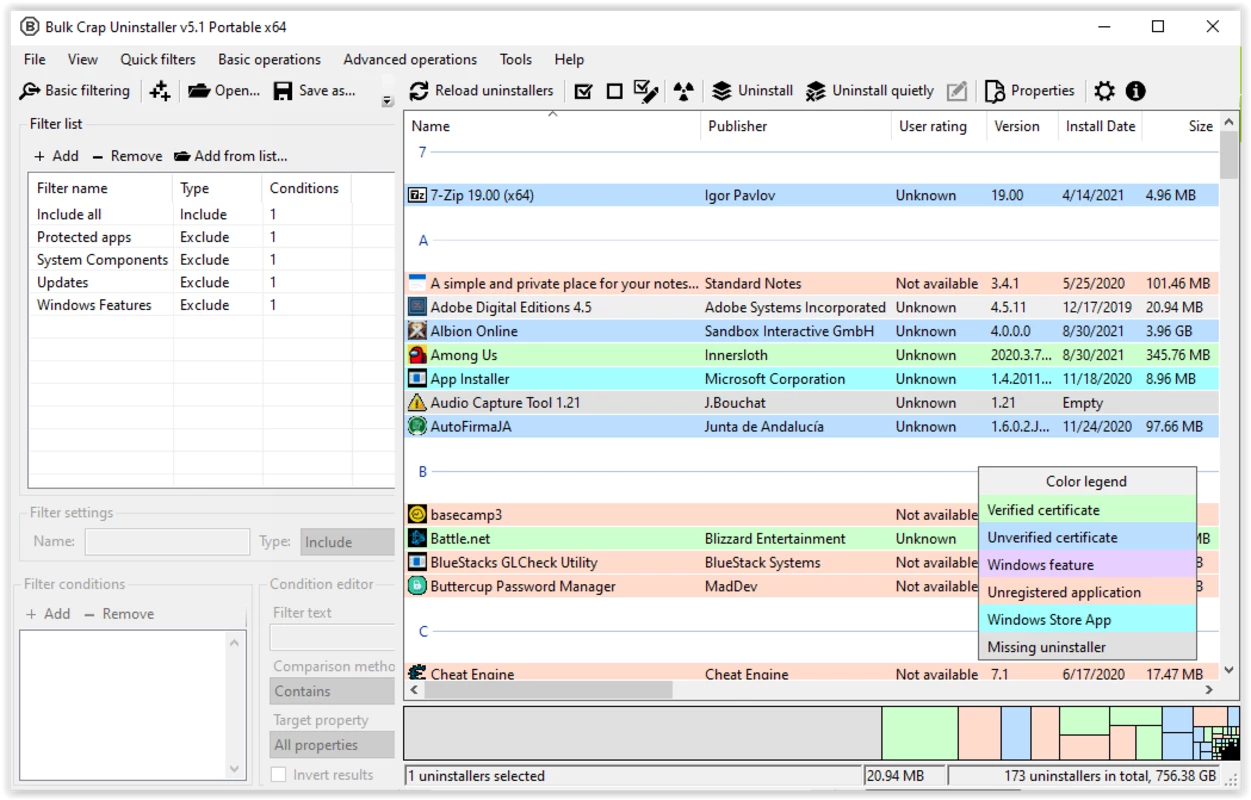Viewport: 1251px width, 800px height.
Task: Click Add from list... button
Action: point(230,156)
